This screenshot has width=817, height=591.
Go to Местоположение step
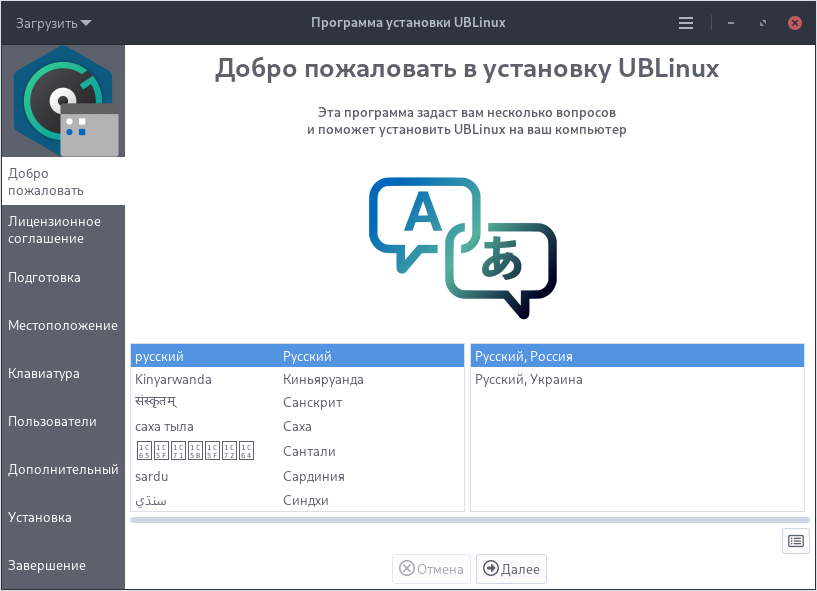[64, 326]
